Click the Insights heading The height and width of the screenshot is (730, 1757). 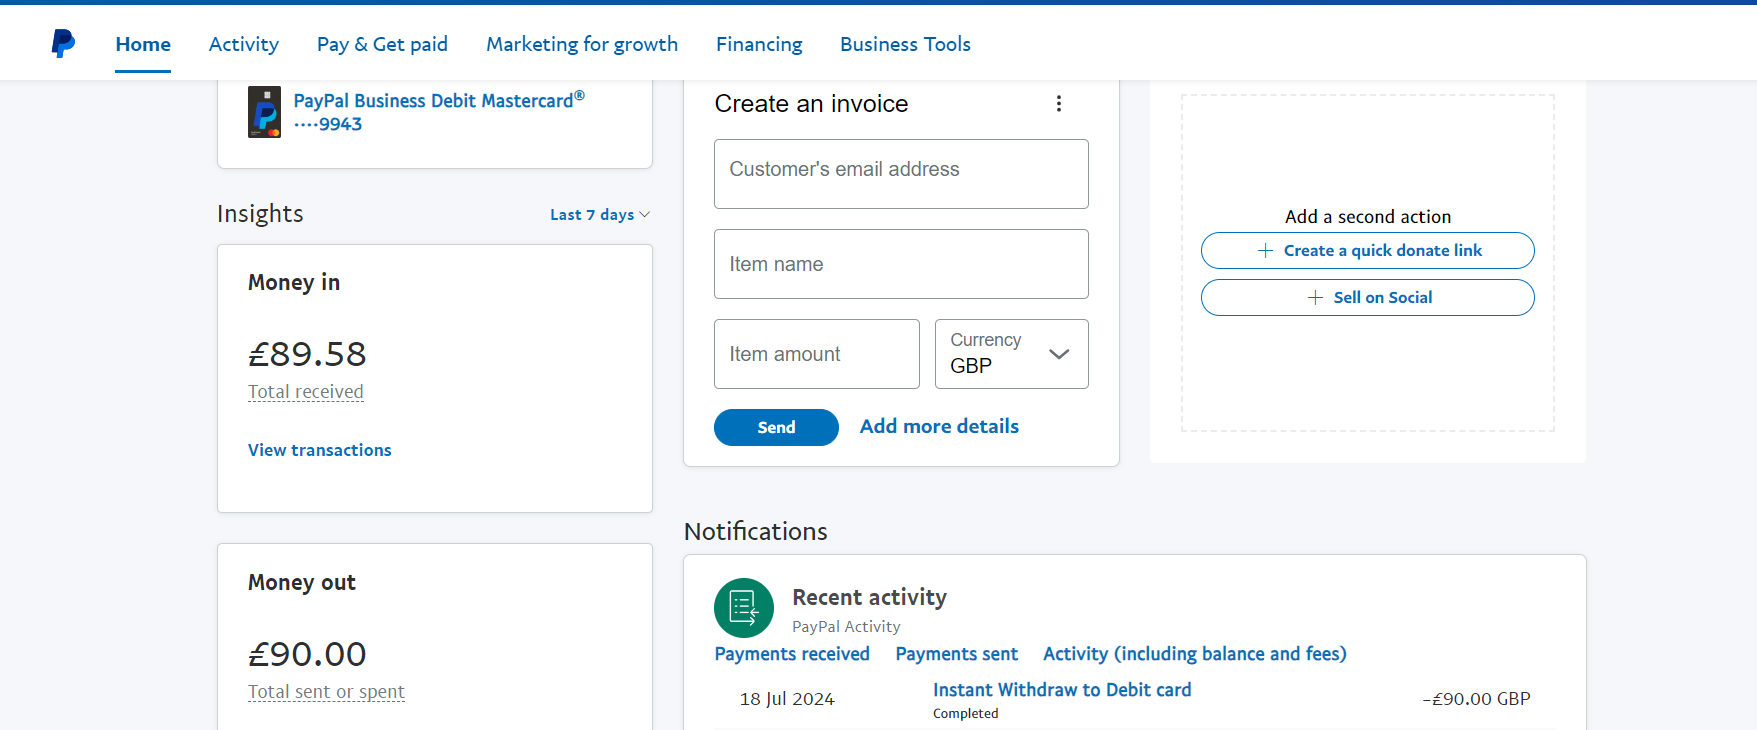[x=260, y=214]
